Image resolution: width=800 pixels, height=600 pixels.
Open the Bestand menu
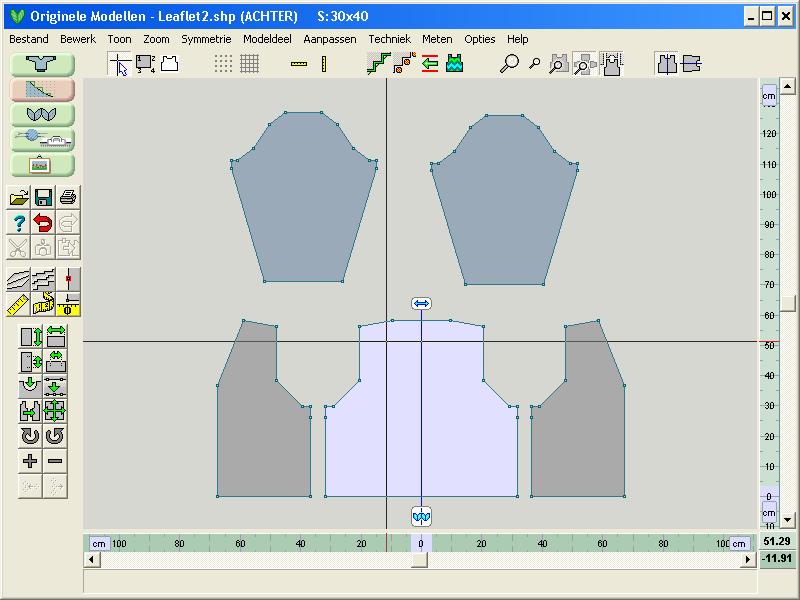point(29,39)
